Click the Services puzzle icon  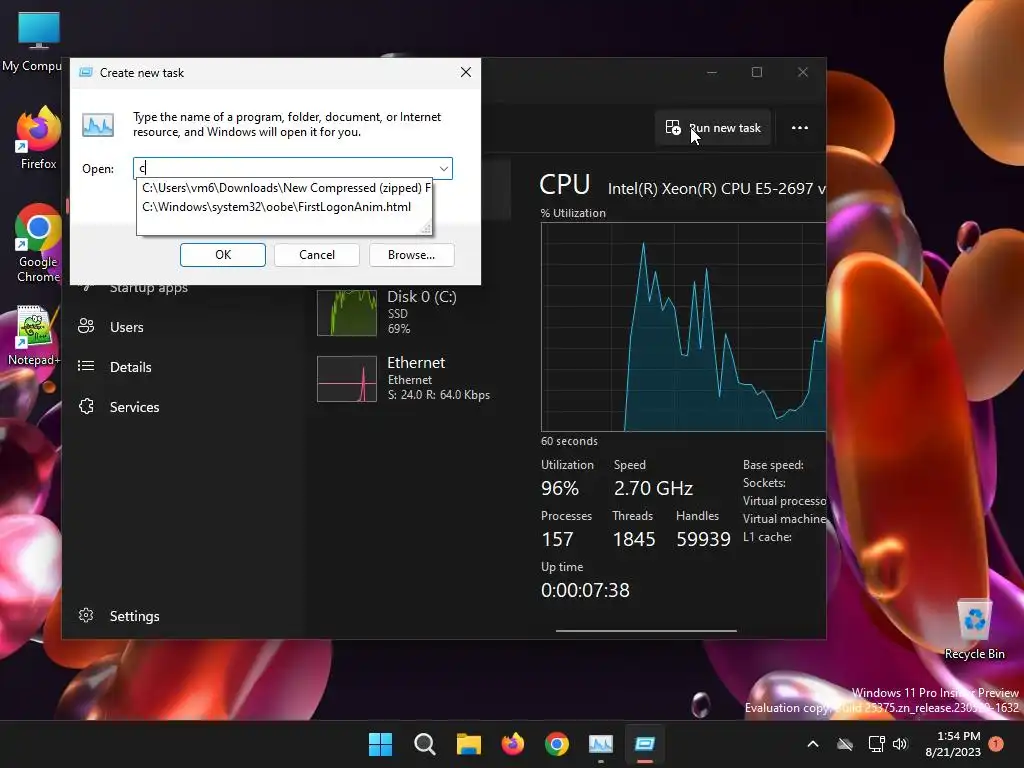(86, 406)
